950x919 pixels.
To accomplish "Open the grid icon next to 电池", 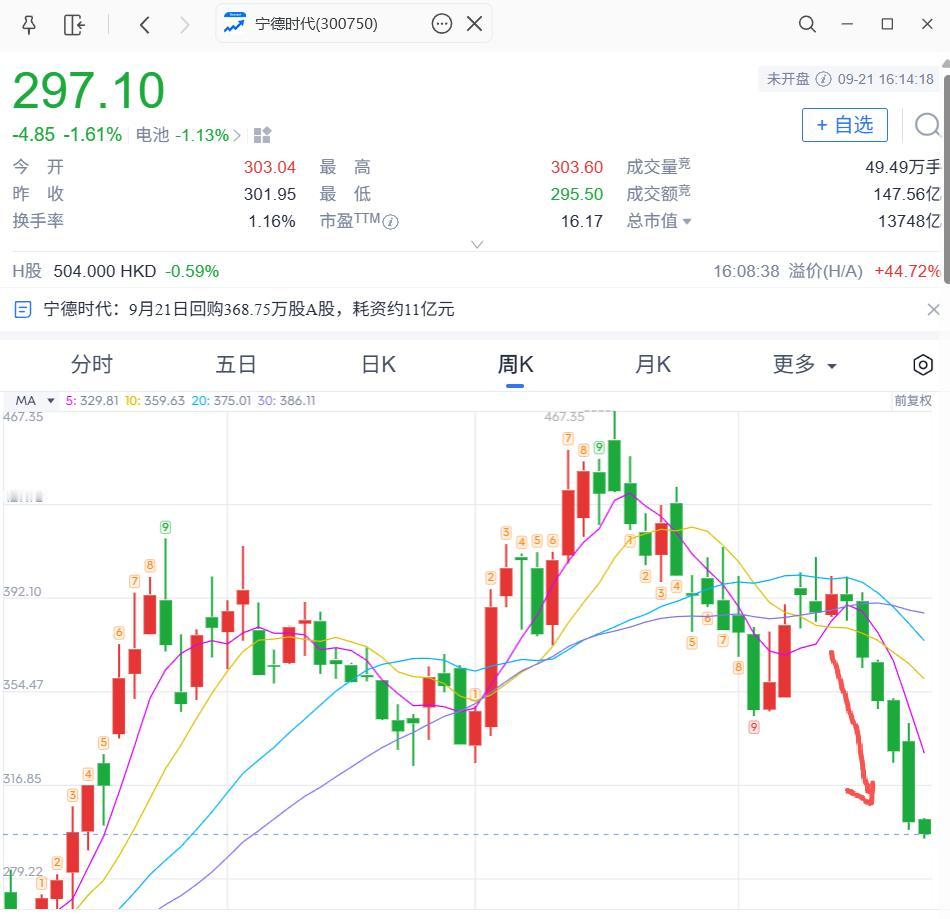I will 262,135.
